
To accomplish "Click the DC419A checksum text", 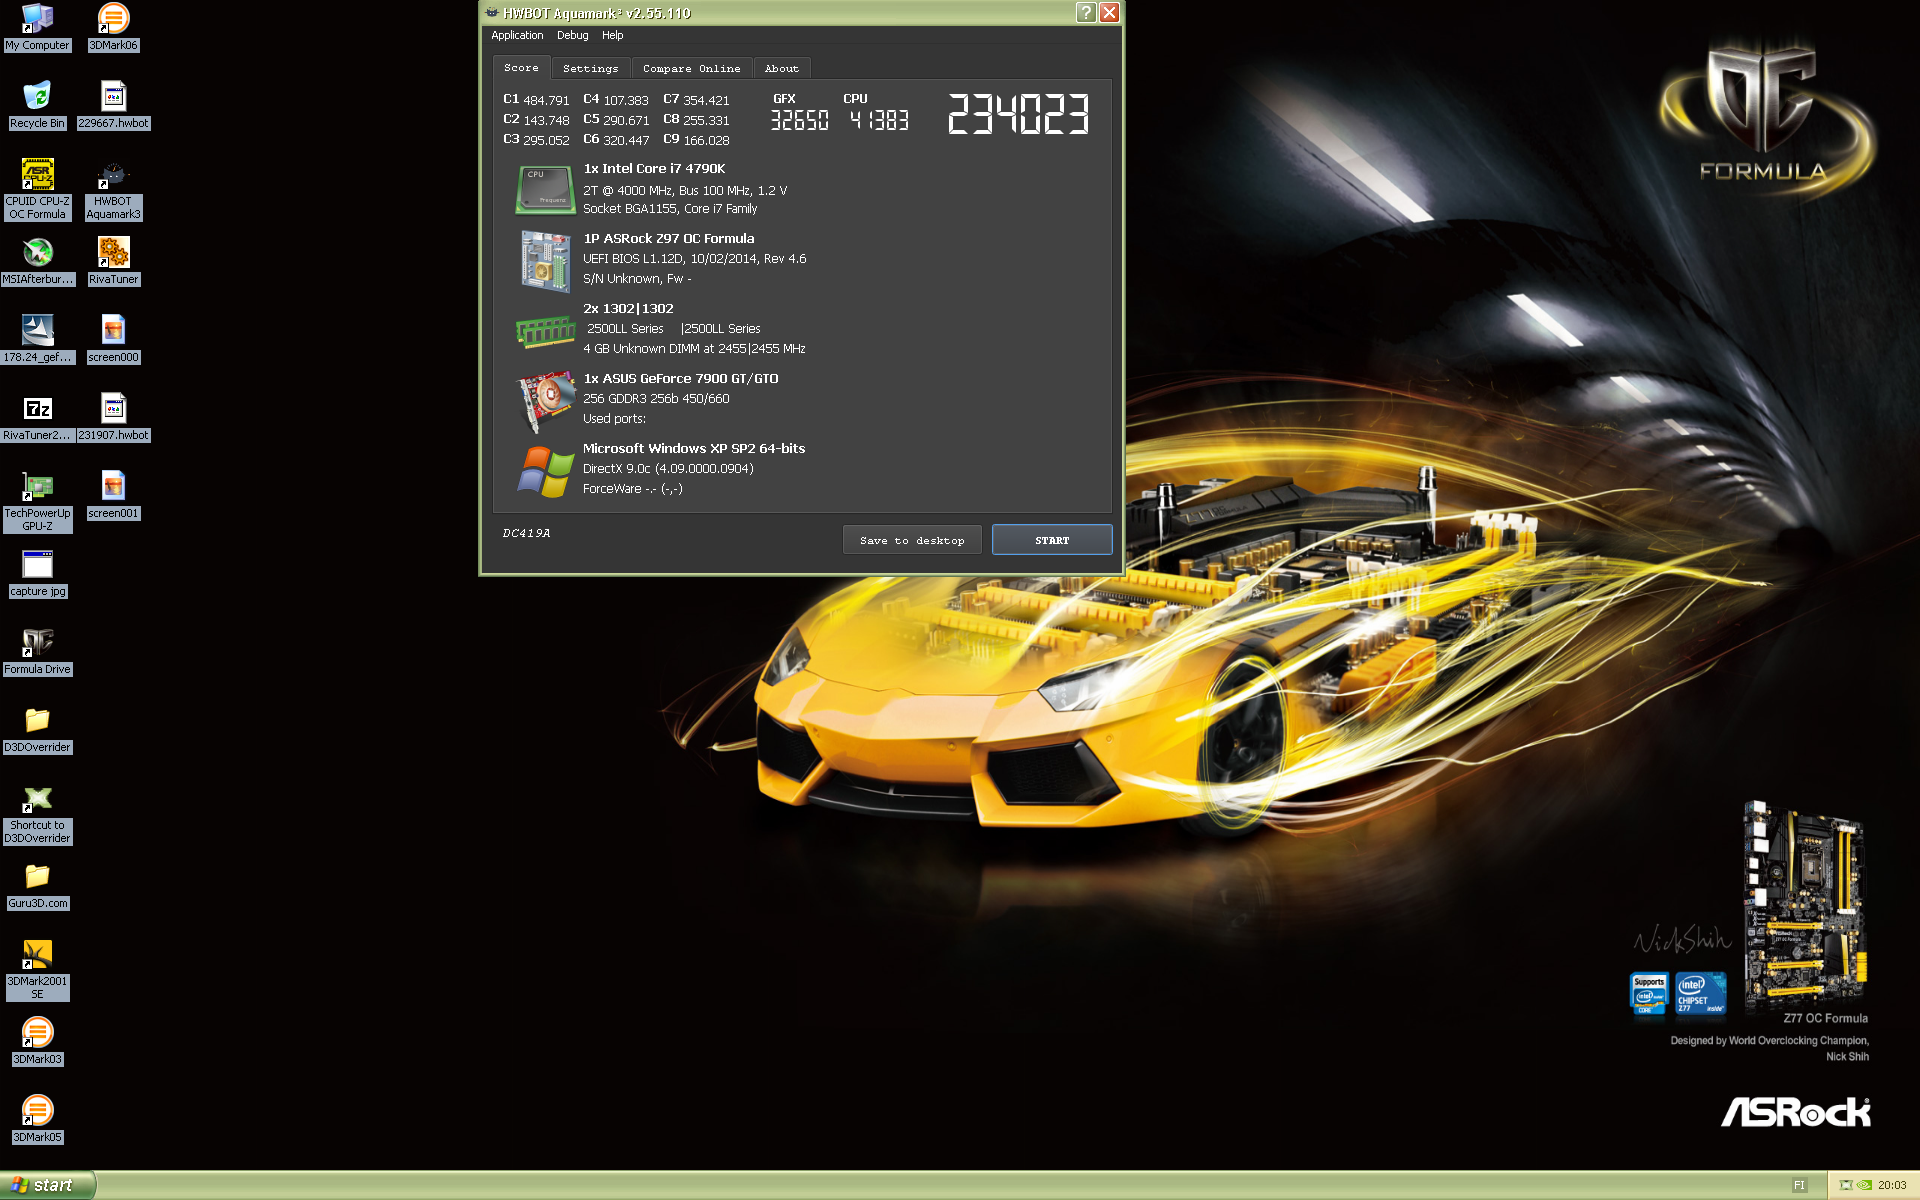I will click(526, 533).
